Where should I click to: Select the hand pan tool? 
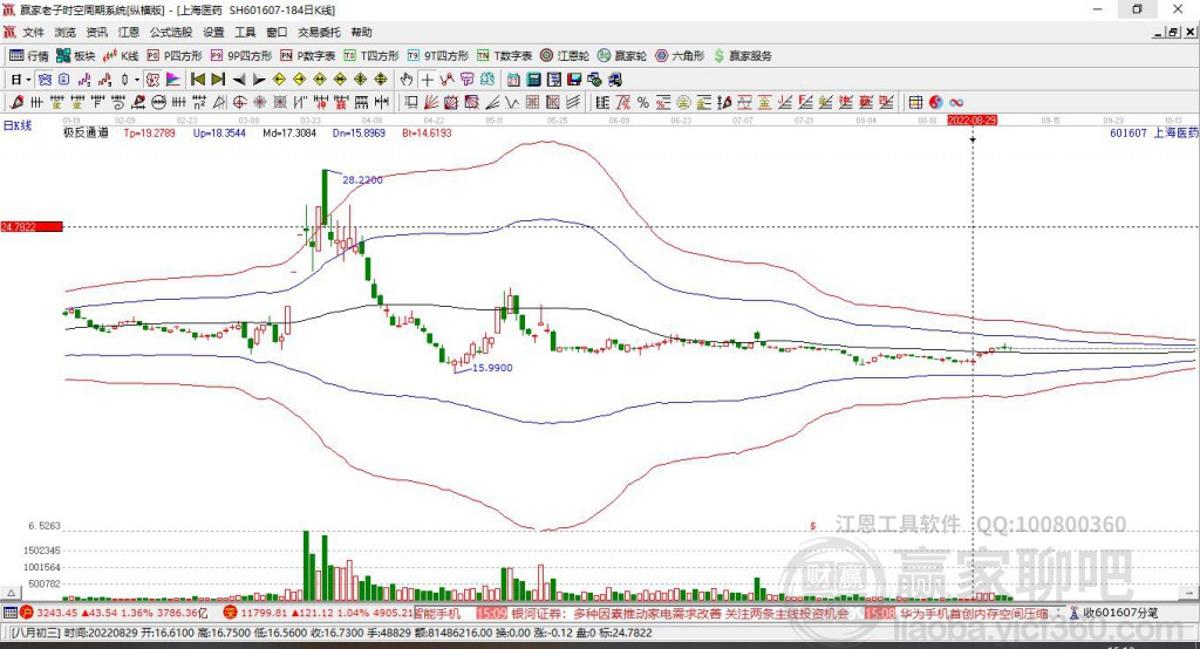click(406, 78)
